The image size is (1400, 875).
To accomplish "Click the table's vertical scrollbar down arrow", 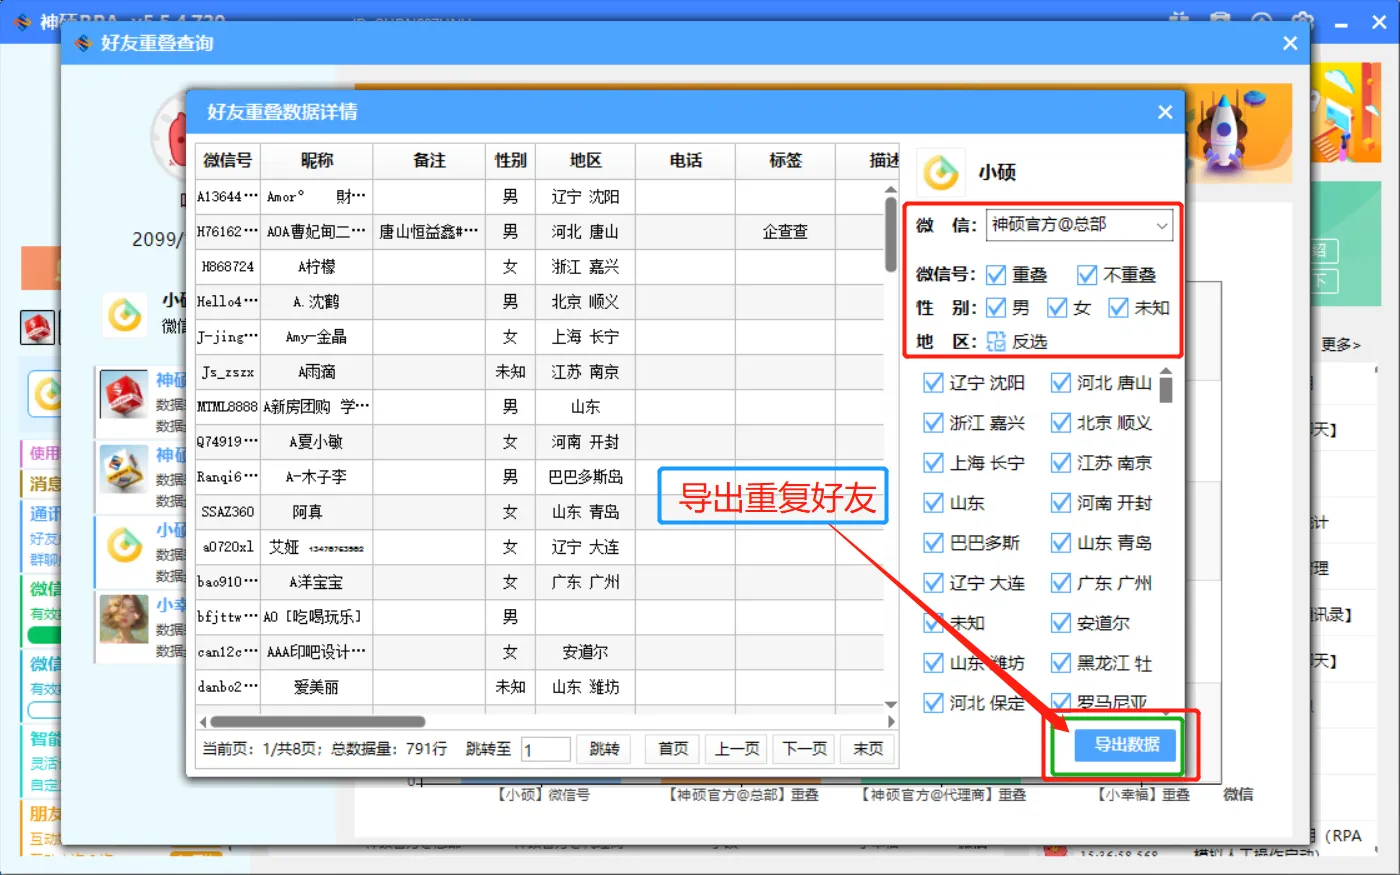I will point(891,705).
